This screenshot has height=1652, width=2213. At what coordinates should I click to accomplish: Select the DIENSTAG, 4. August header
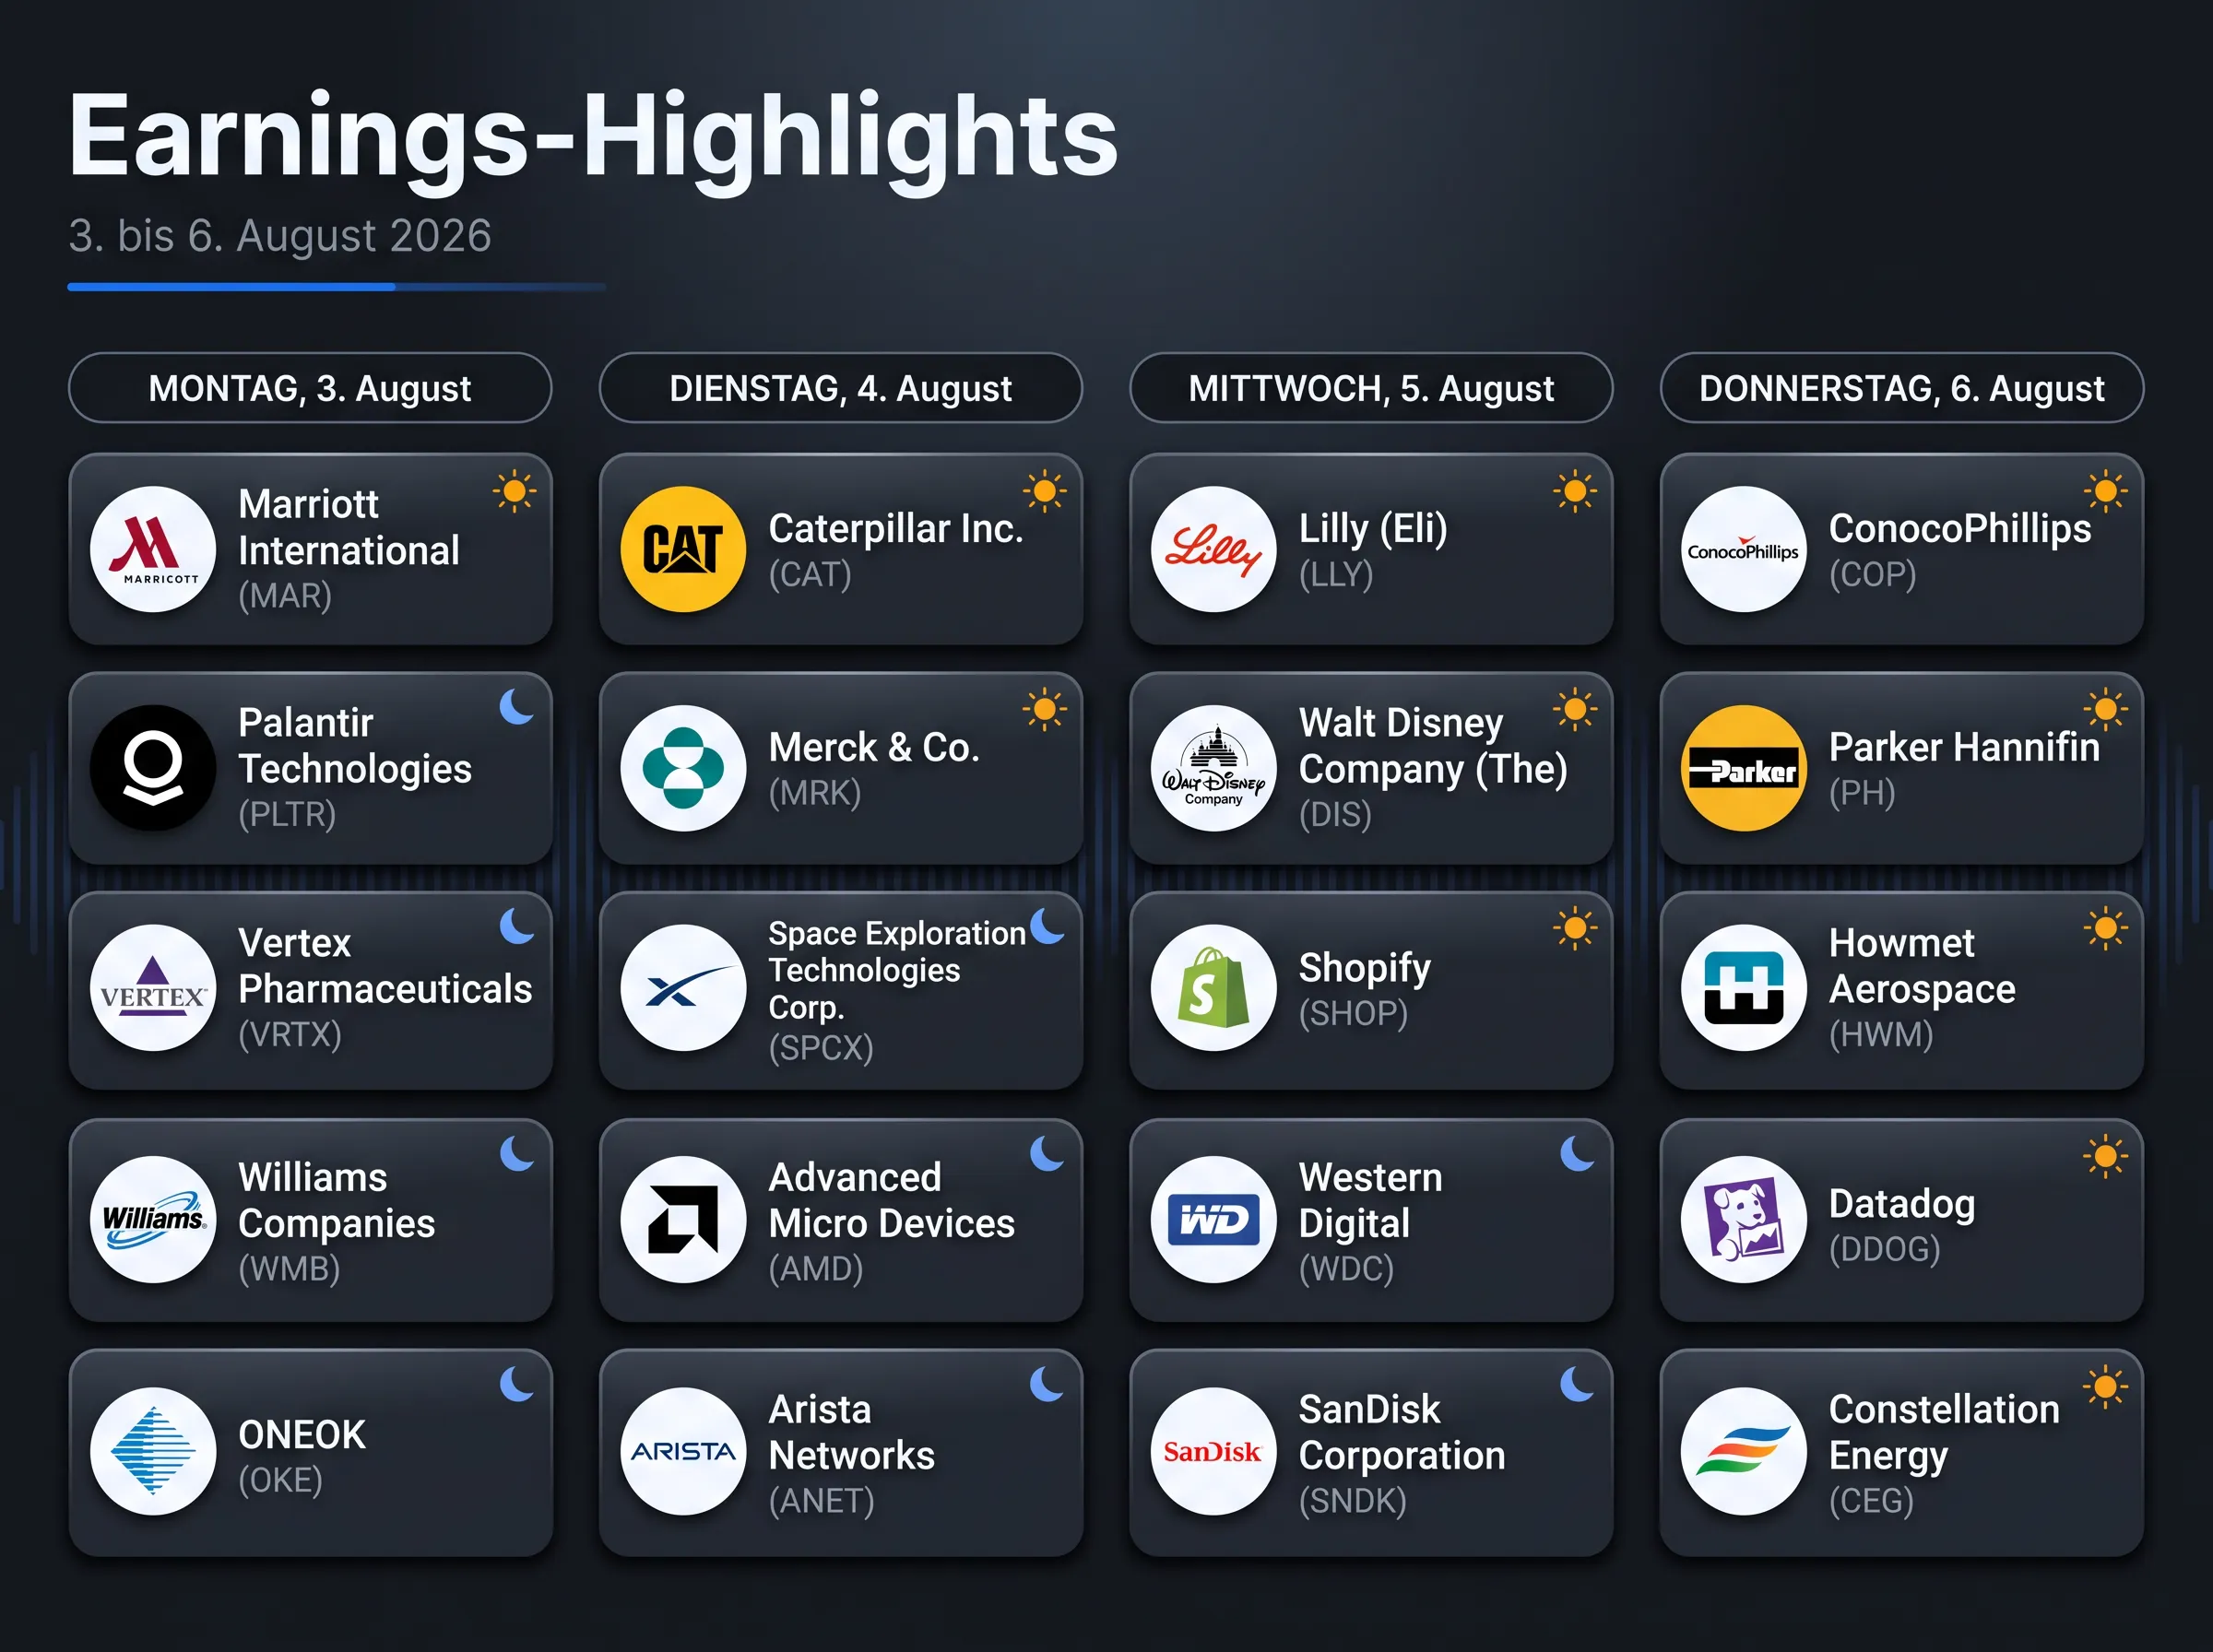pos(840,388)
